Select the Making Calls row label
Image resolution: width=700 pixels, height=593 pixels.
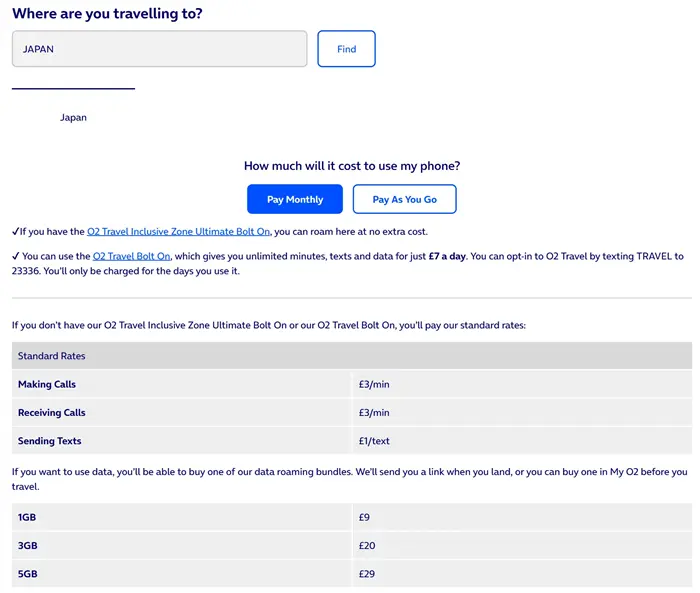[47, 384]
